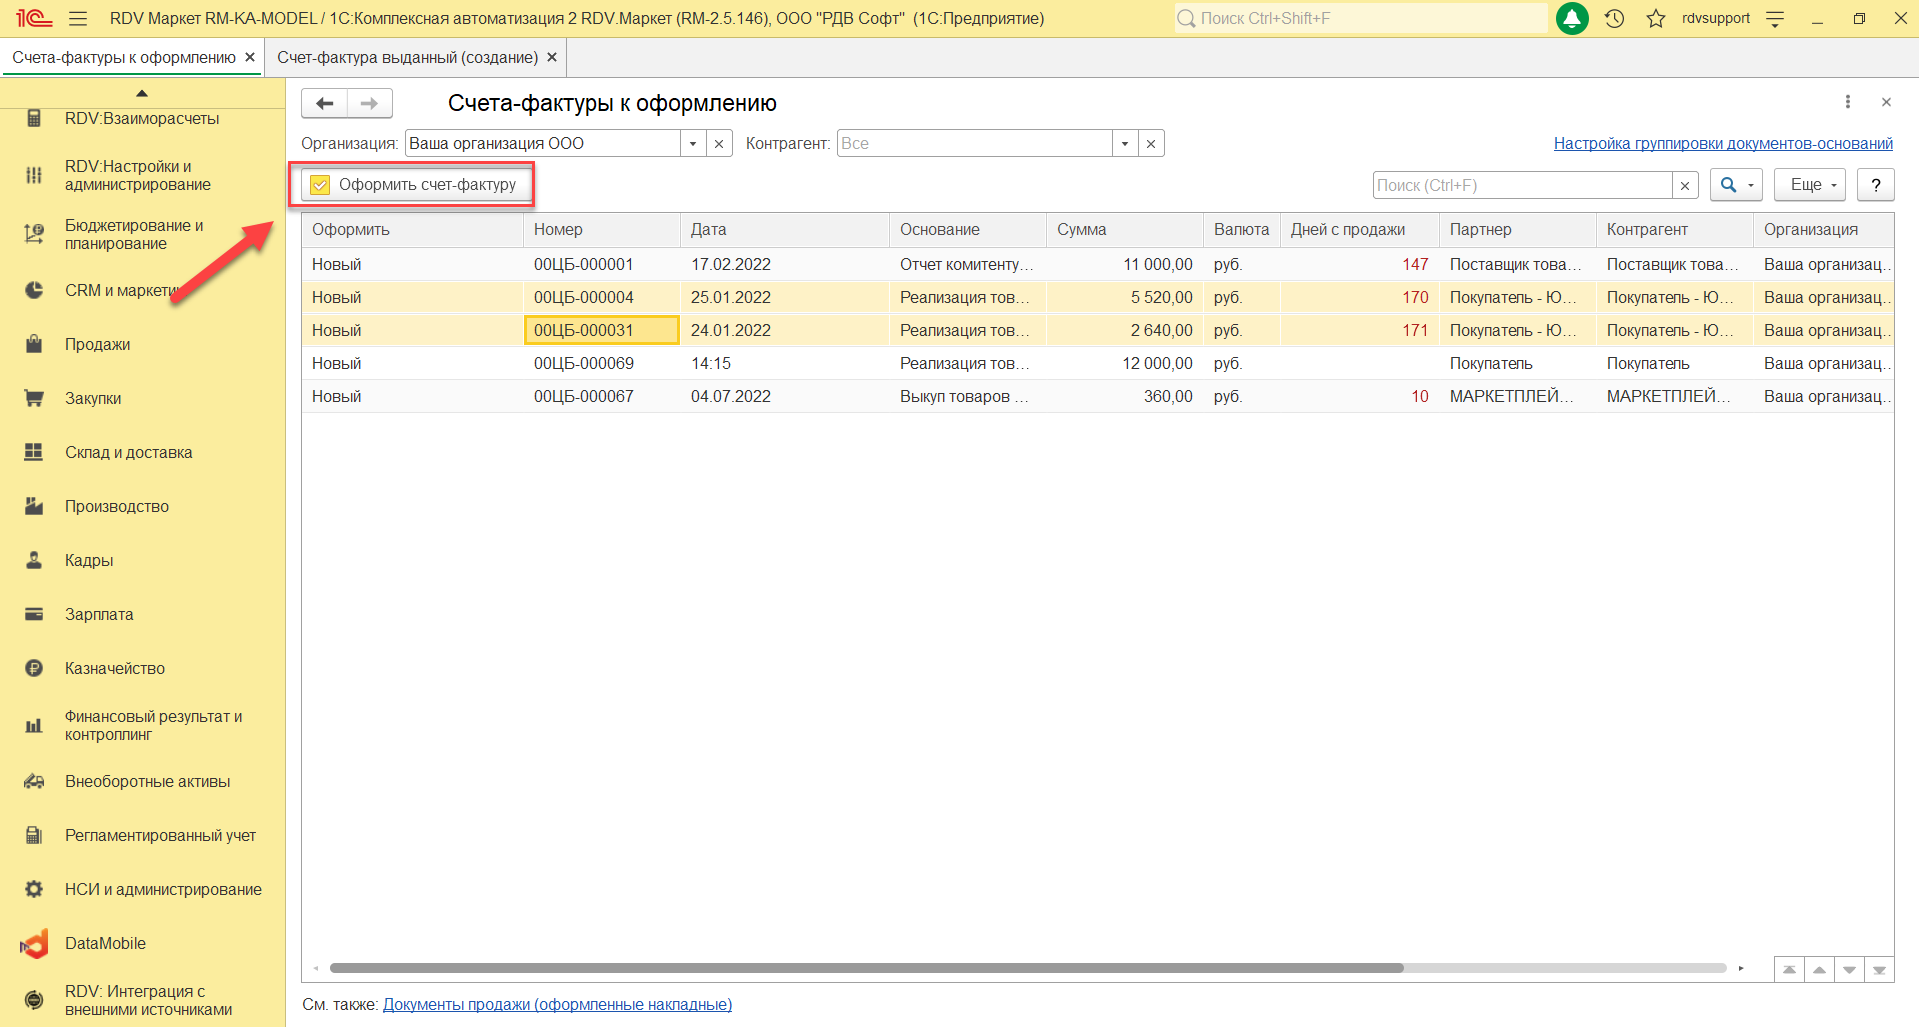Select row with number 00ЦБ-000001
Screen dimensions: 1919x1027
click(x=1098, y=264)
